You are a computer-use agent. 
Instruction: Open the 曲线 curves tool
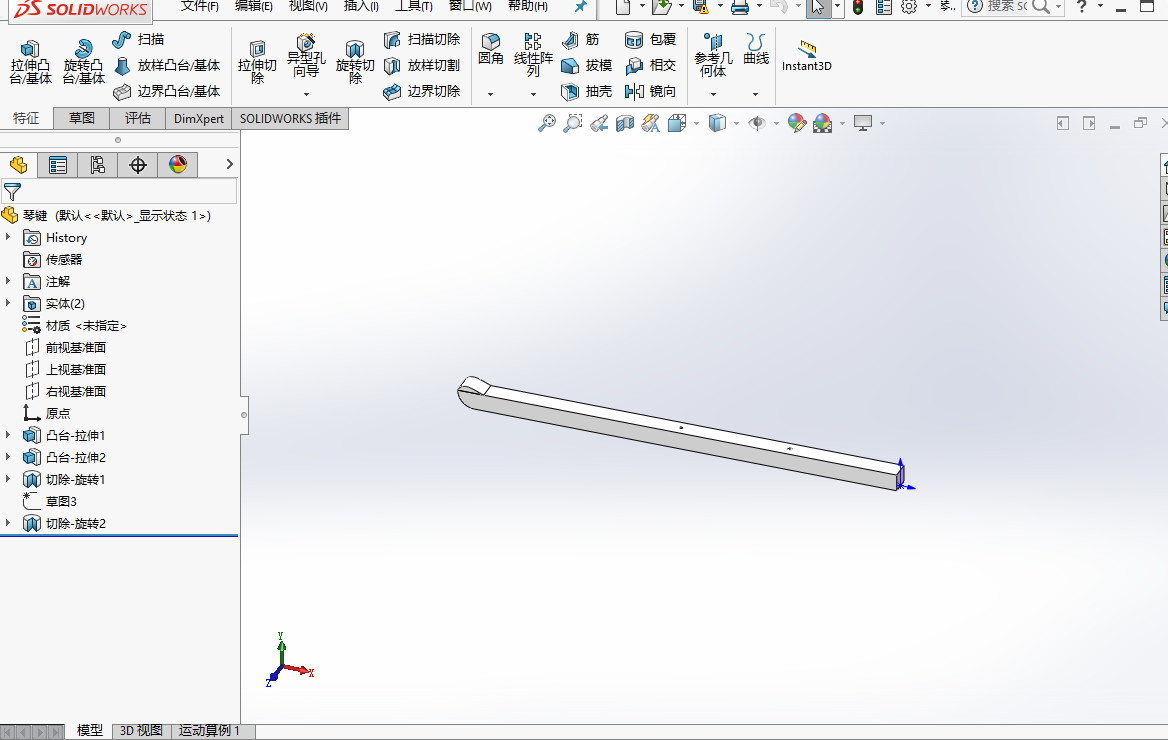tap(755, 48)
